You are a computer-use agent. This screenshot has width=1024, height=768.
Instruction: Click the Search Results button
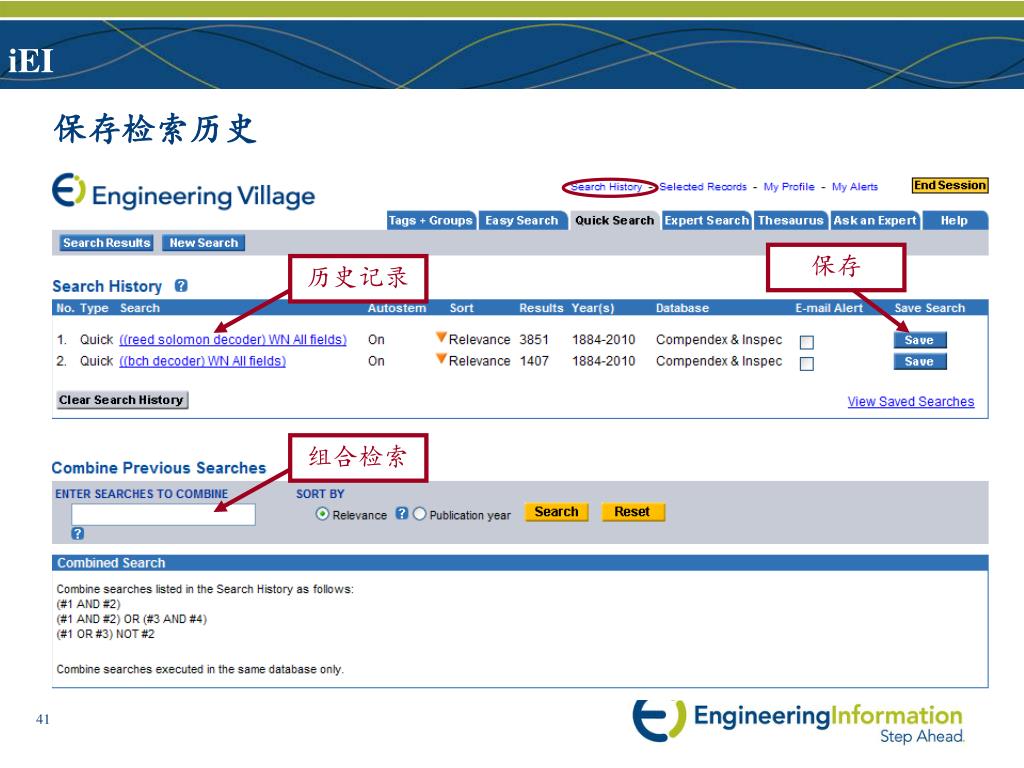106,243
